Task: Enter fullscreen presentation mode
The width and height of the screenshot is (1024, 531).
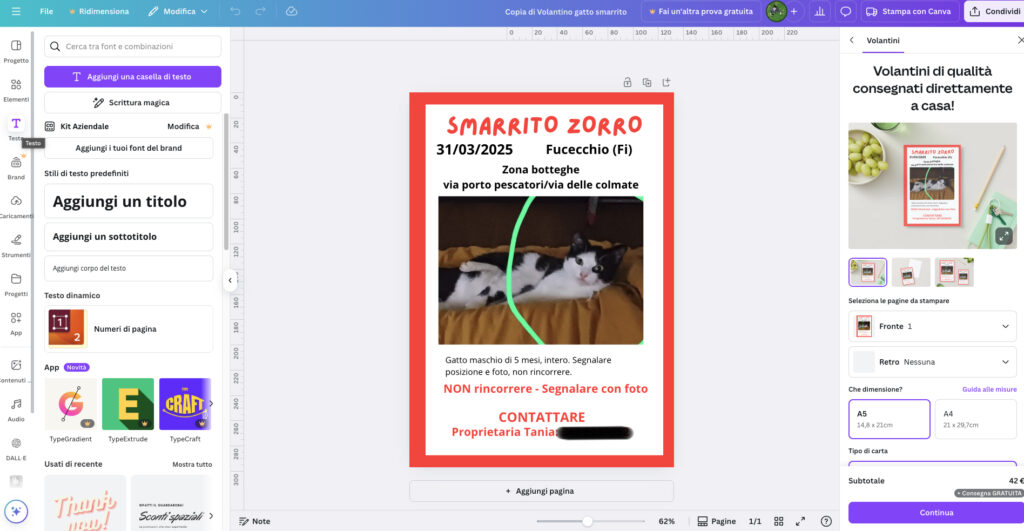Action: tap(800, 521)
